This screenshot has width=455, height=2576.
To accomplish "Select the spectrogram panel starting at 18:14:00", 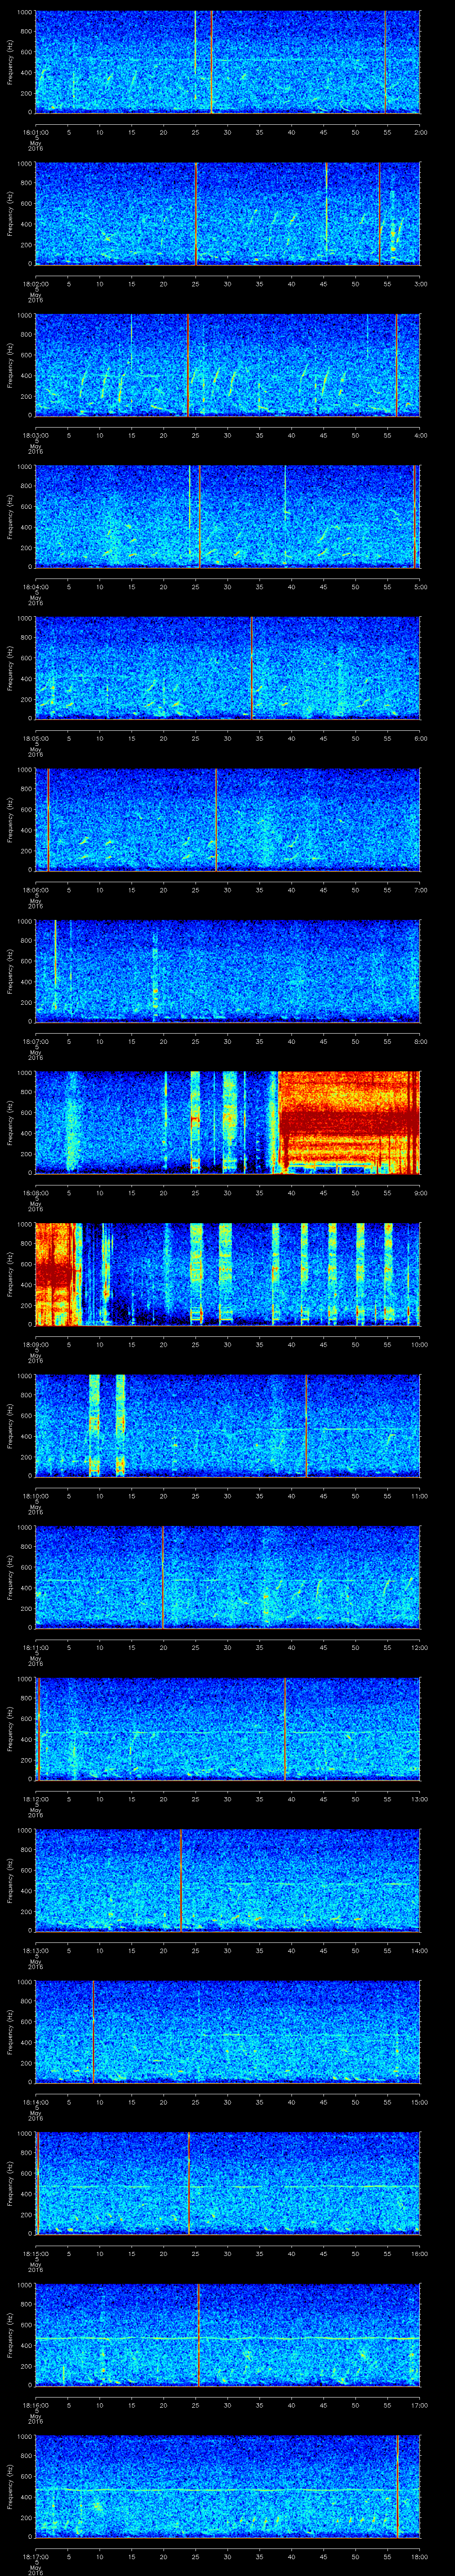I will [227, 2032].
